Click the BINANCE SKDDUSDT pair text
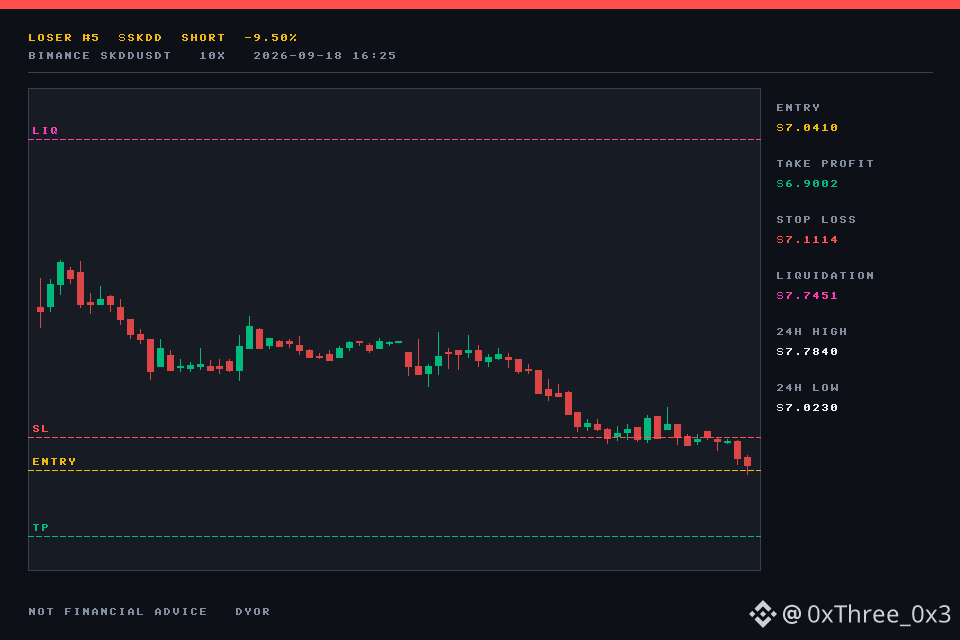Image resolution: width=960 pixels, height=640 pixels. point(100,56)
